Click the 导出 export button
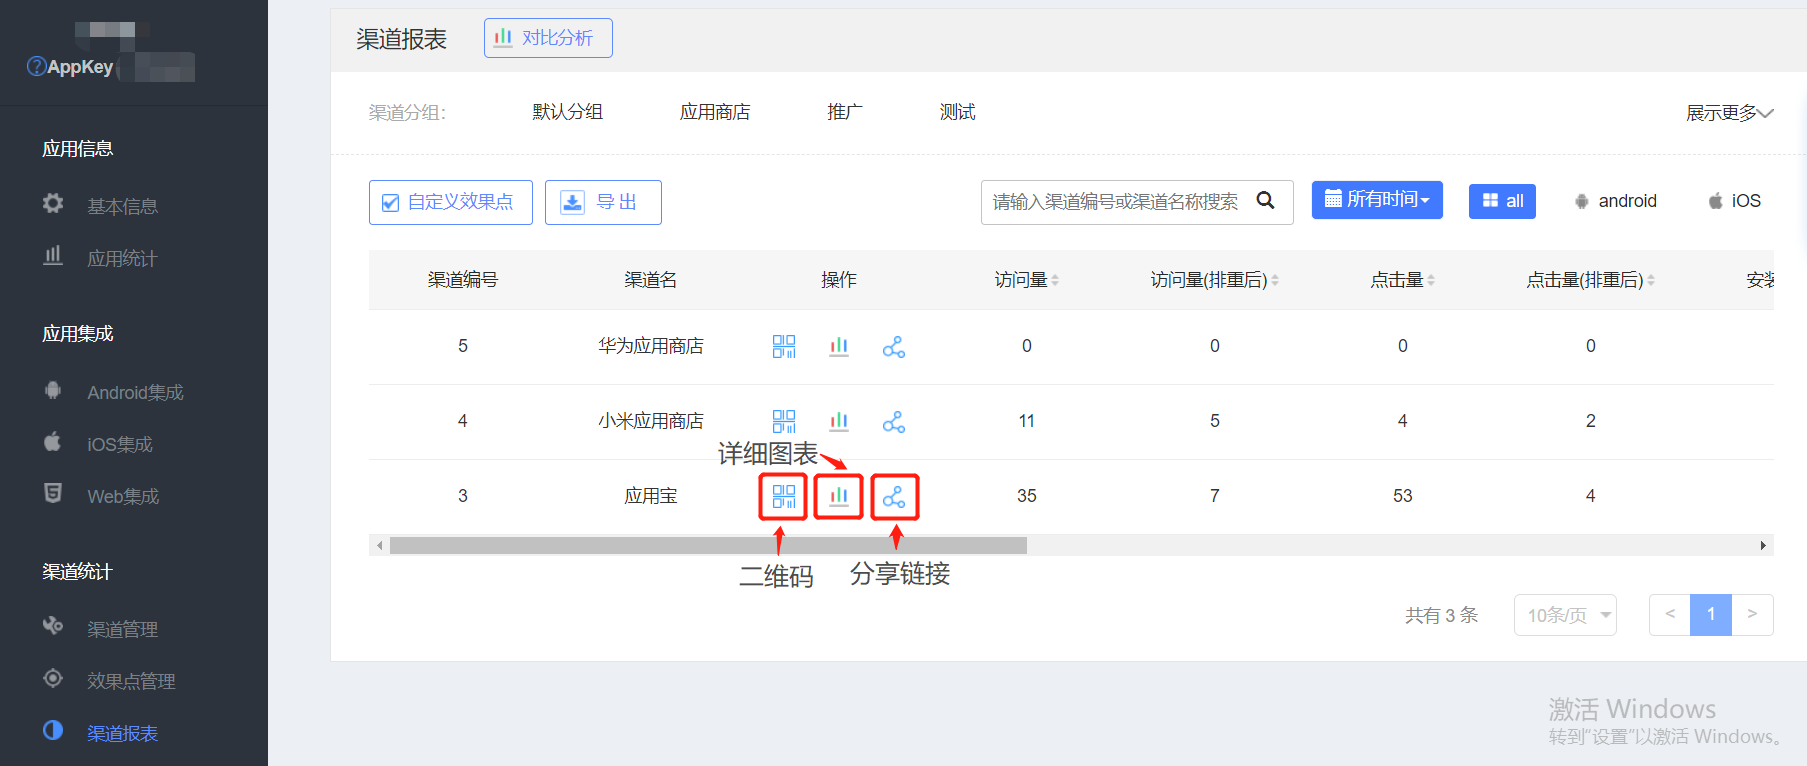The image size is (1807, 766). point(603,202)
